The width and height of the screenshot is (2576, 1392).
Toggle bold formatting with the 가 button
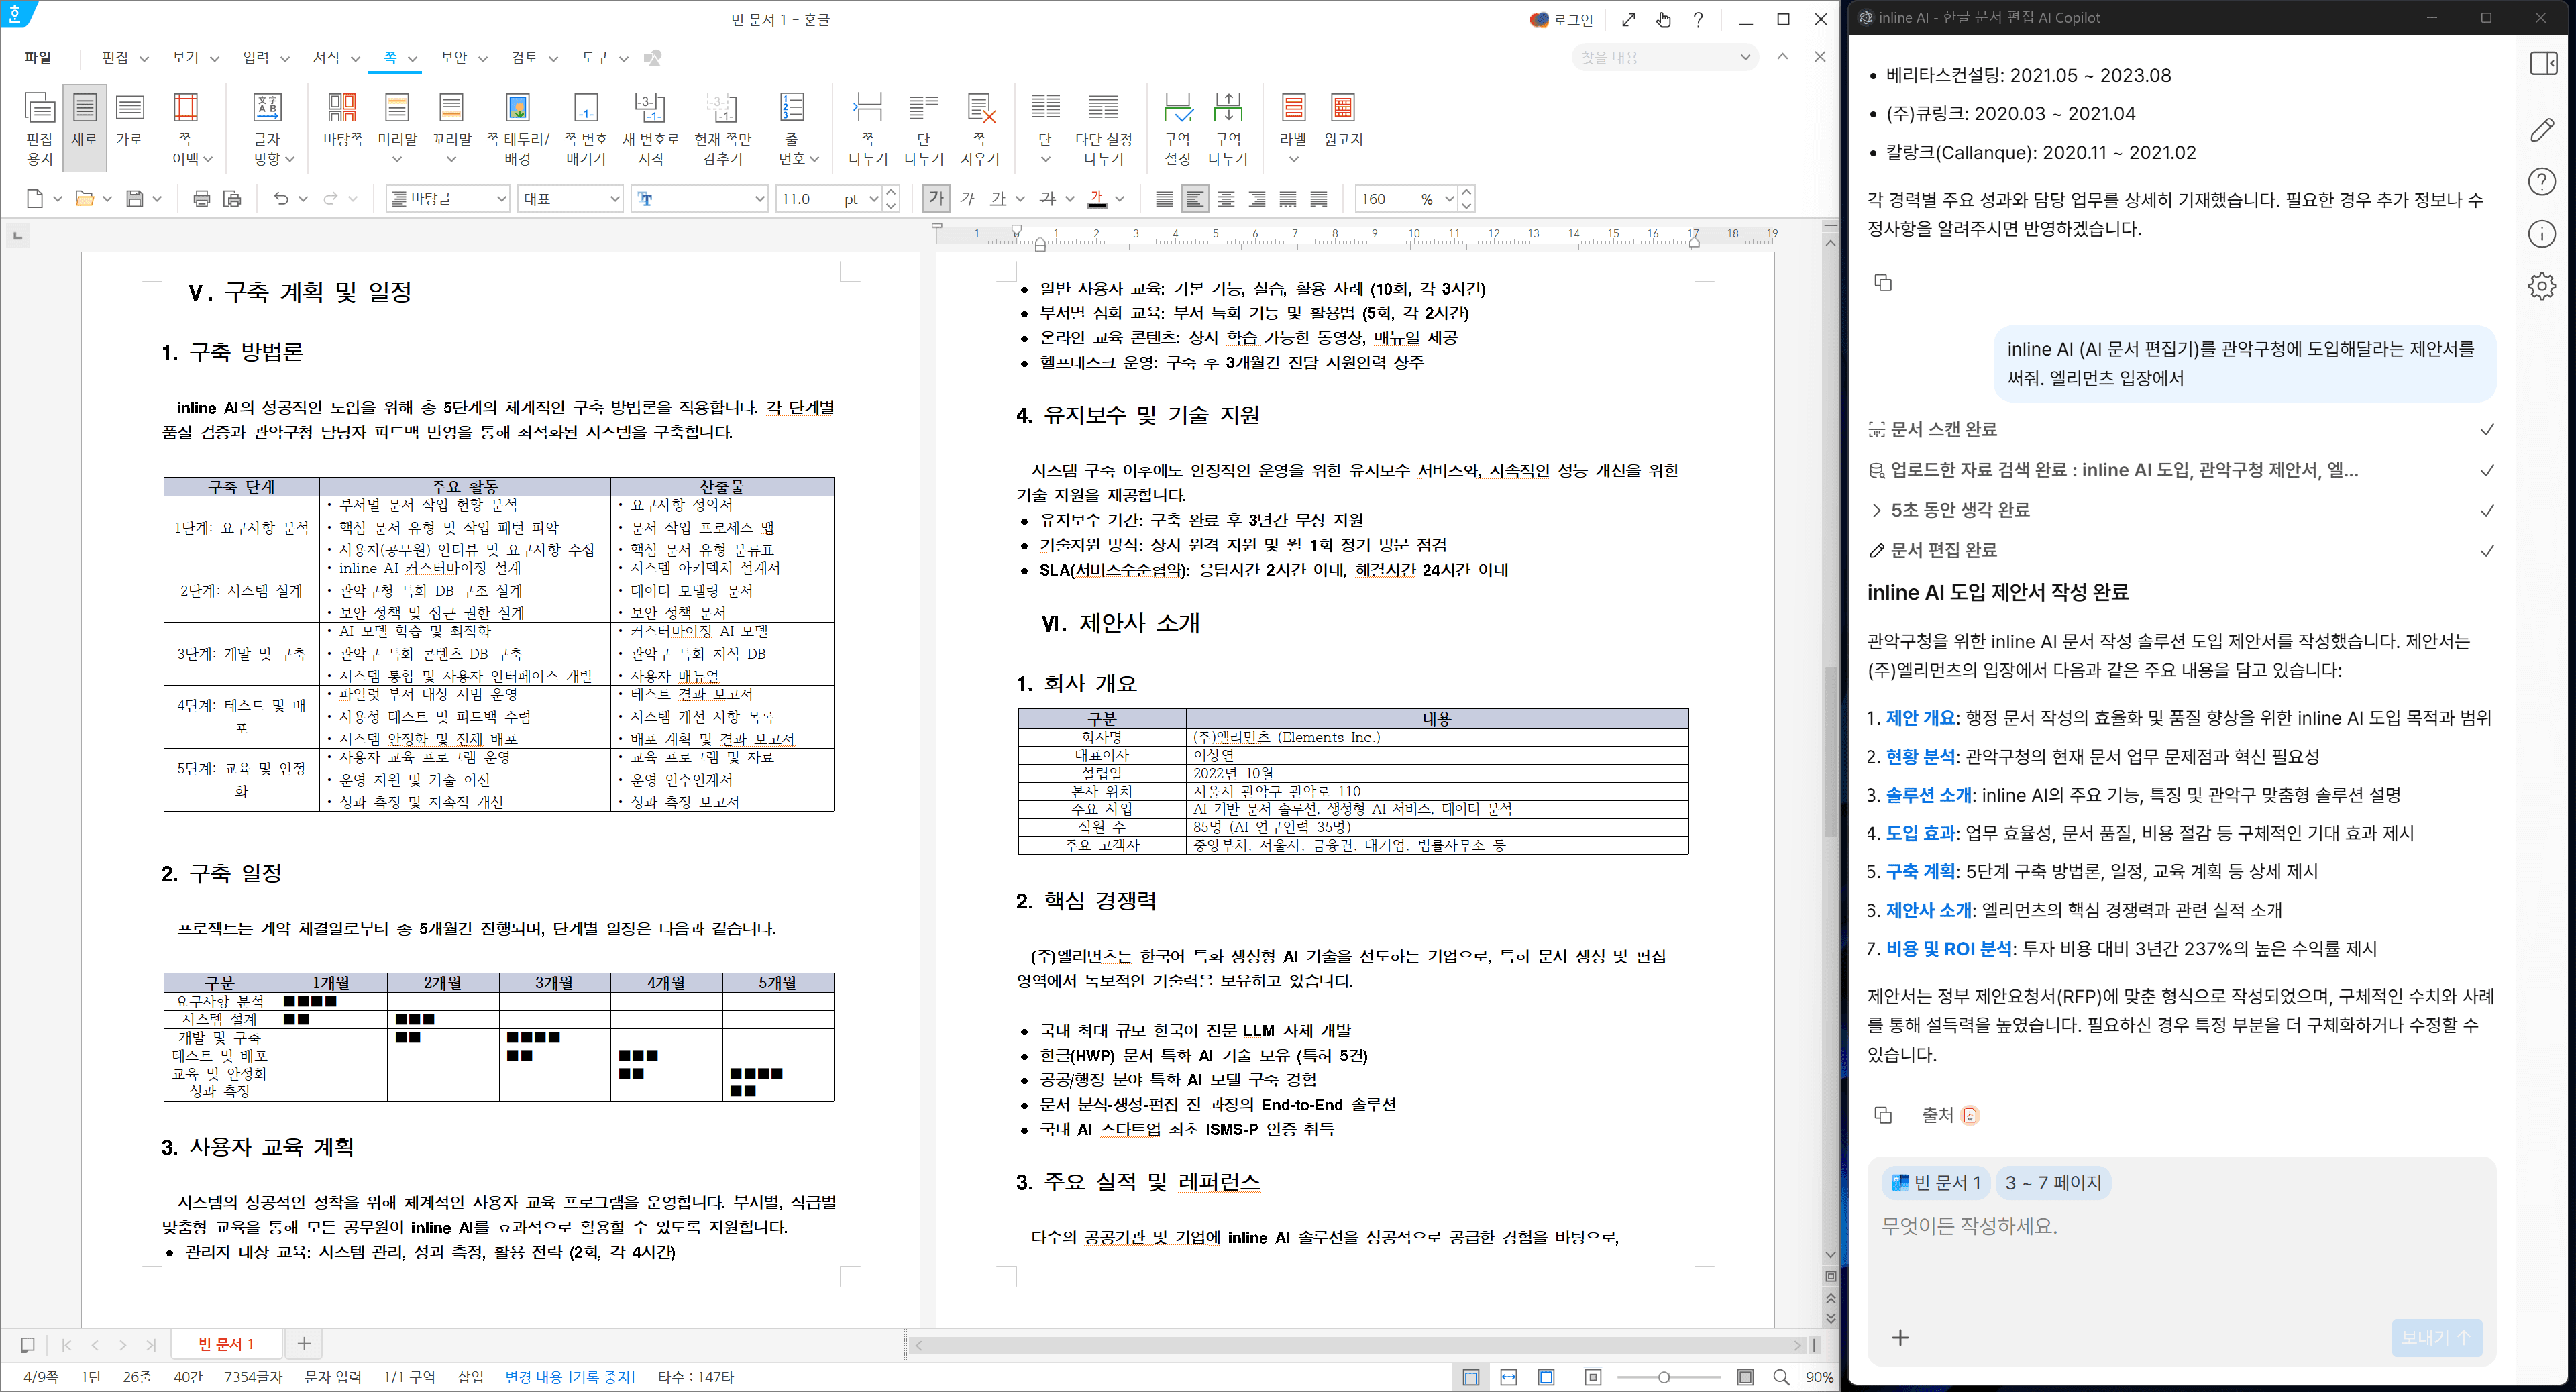pos(936,199)
